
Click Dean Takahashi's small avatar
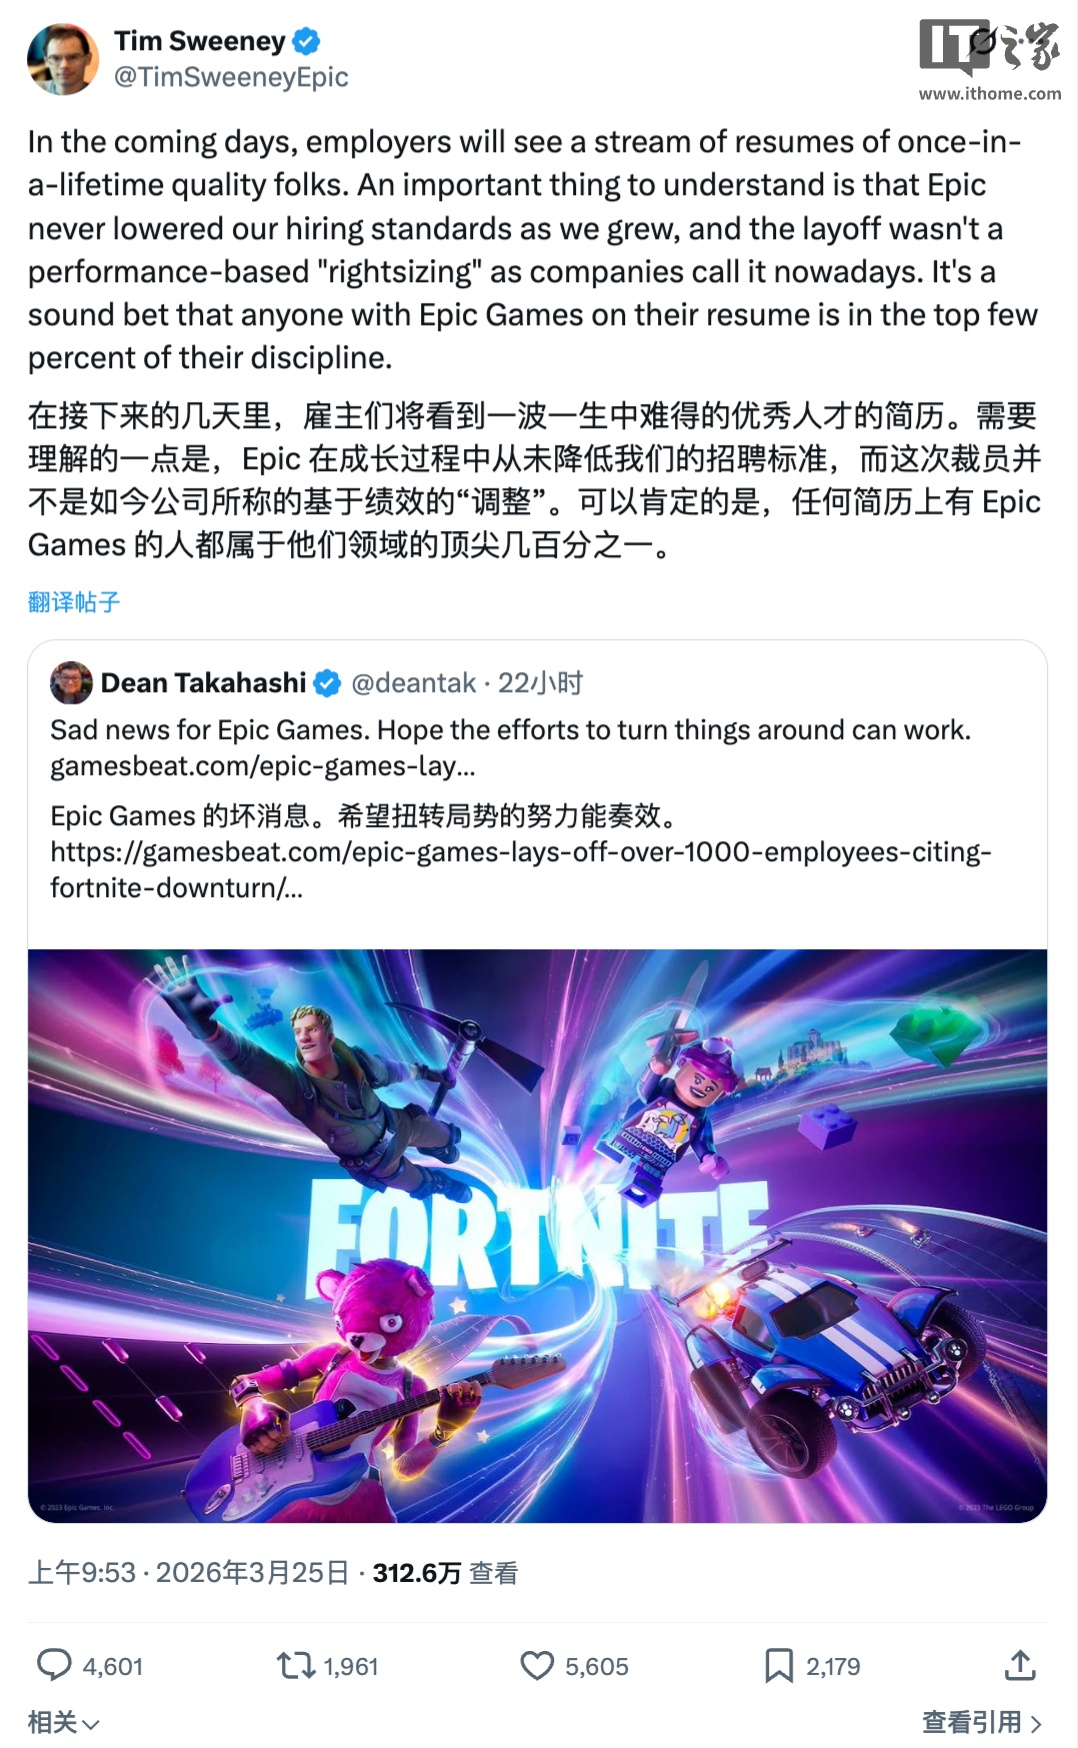click(71, 682)
